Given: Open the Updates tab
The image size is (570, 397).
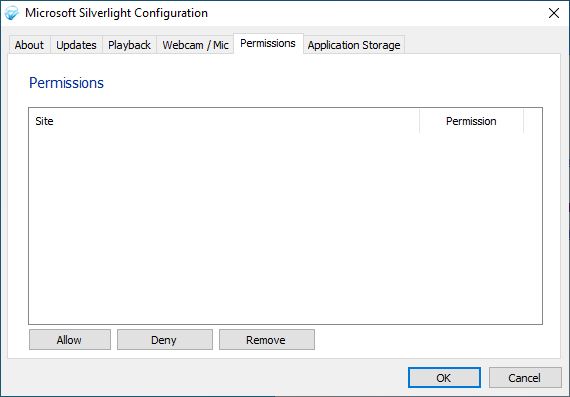Looking at the screenshot, I should coord(76,45).
